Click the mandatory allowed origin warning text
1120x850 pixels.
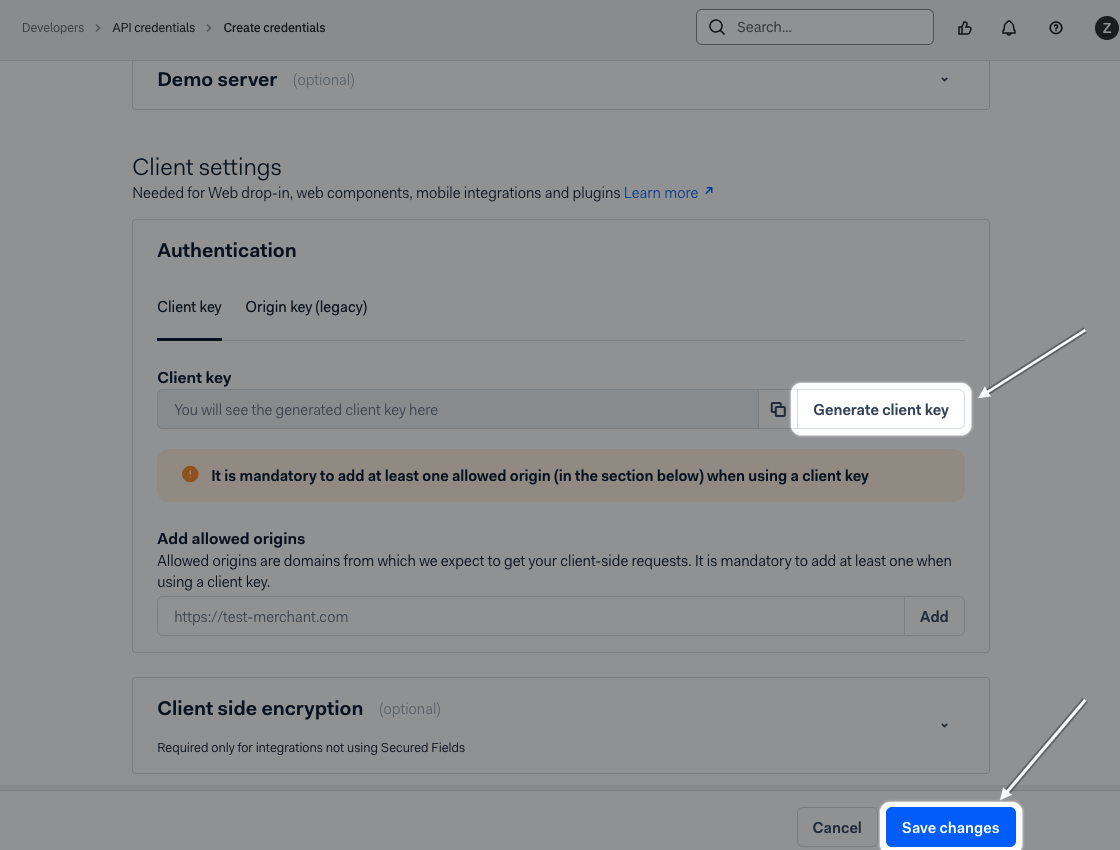pos(539,476)
